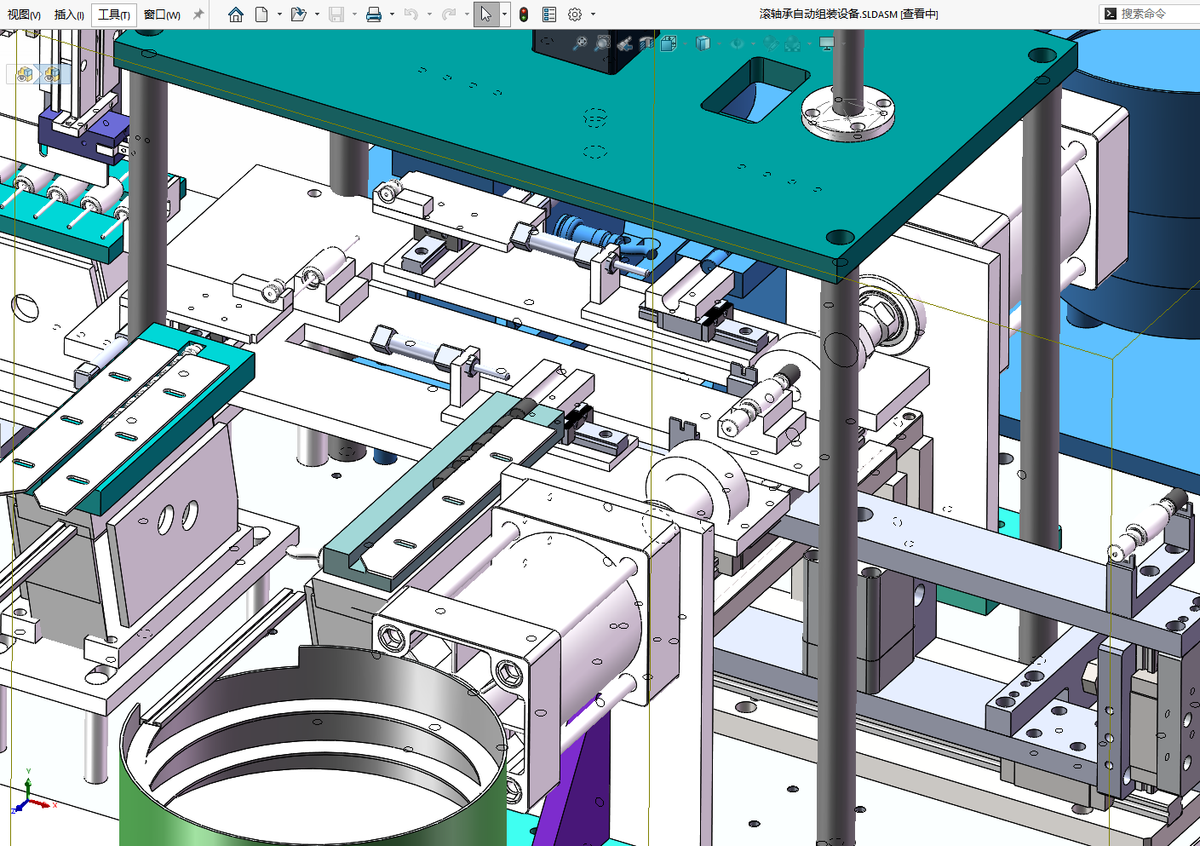
Task: Click the Previous View icon
Action: point(625,43)
